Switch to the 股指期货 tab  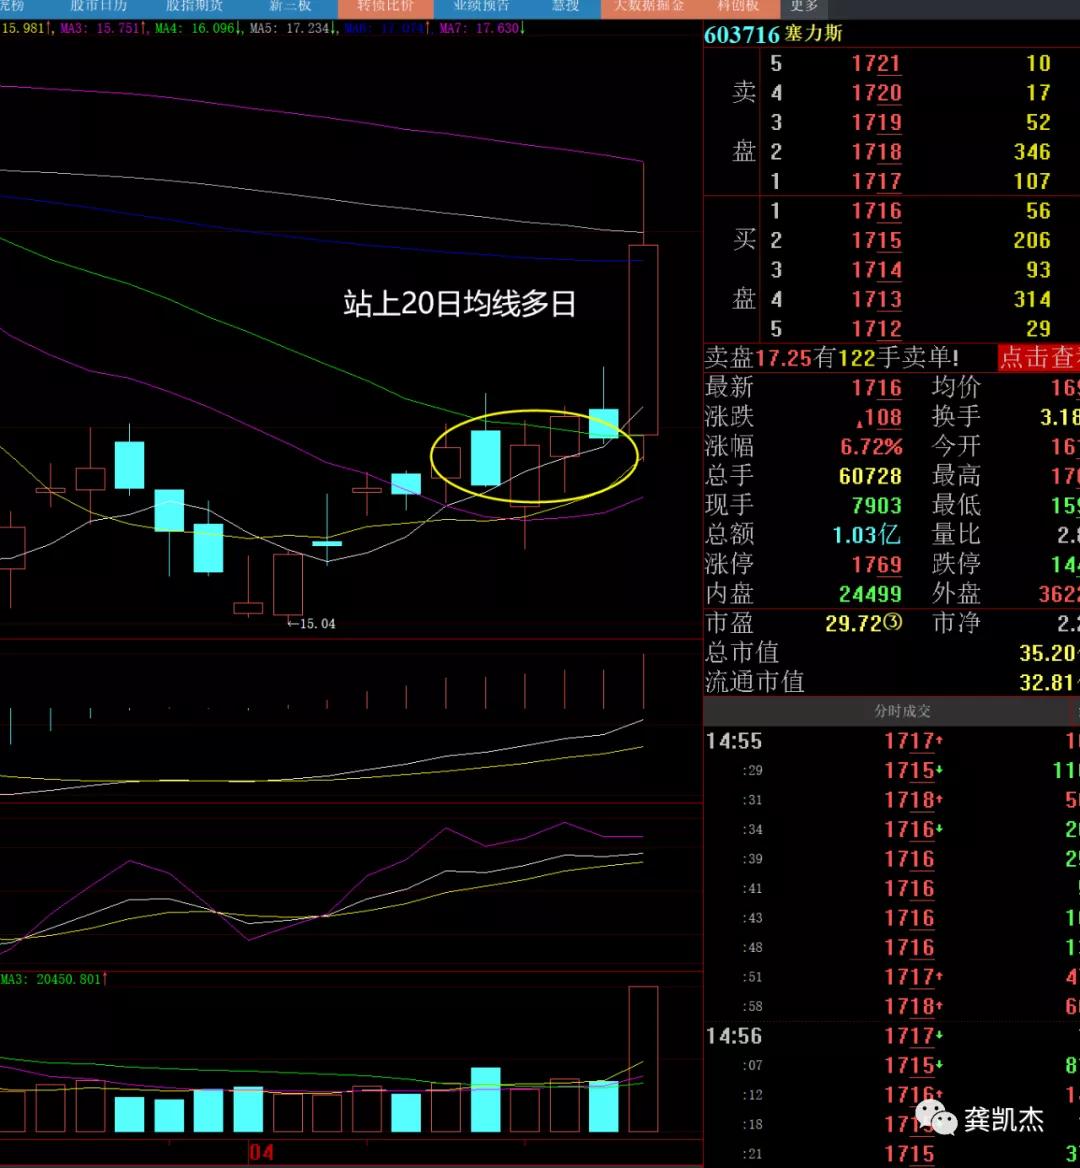[194, 6]
